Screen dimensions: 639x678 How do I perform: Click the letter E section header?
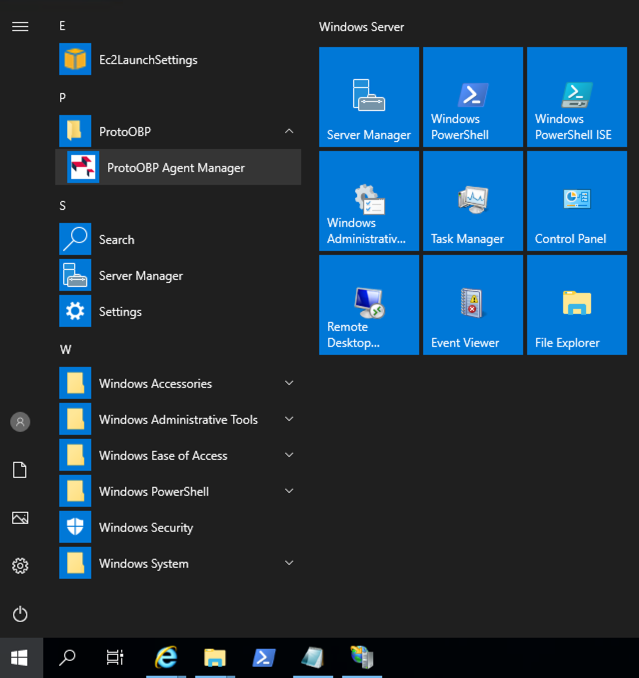(62, 26)
